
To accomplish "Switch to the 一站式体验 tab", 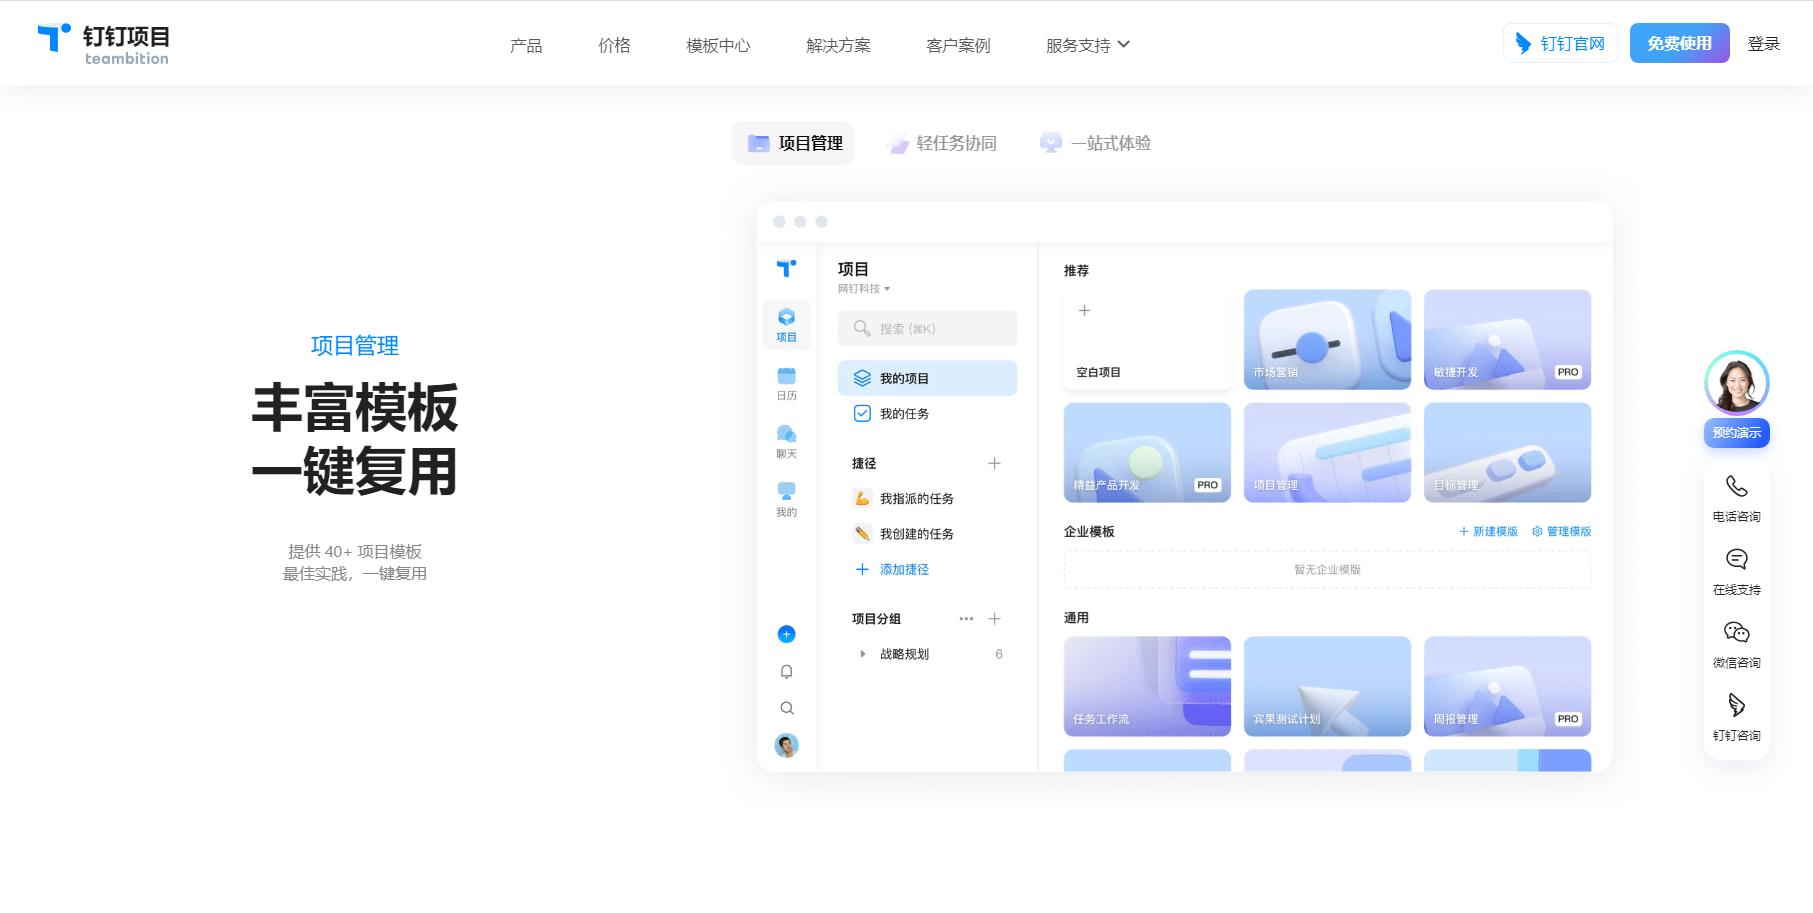I will pyautogui.click(x=1096, y=143).
